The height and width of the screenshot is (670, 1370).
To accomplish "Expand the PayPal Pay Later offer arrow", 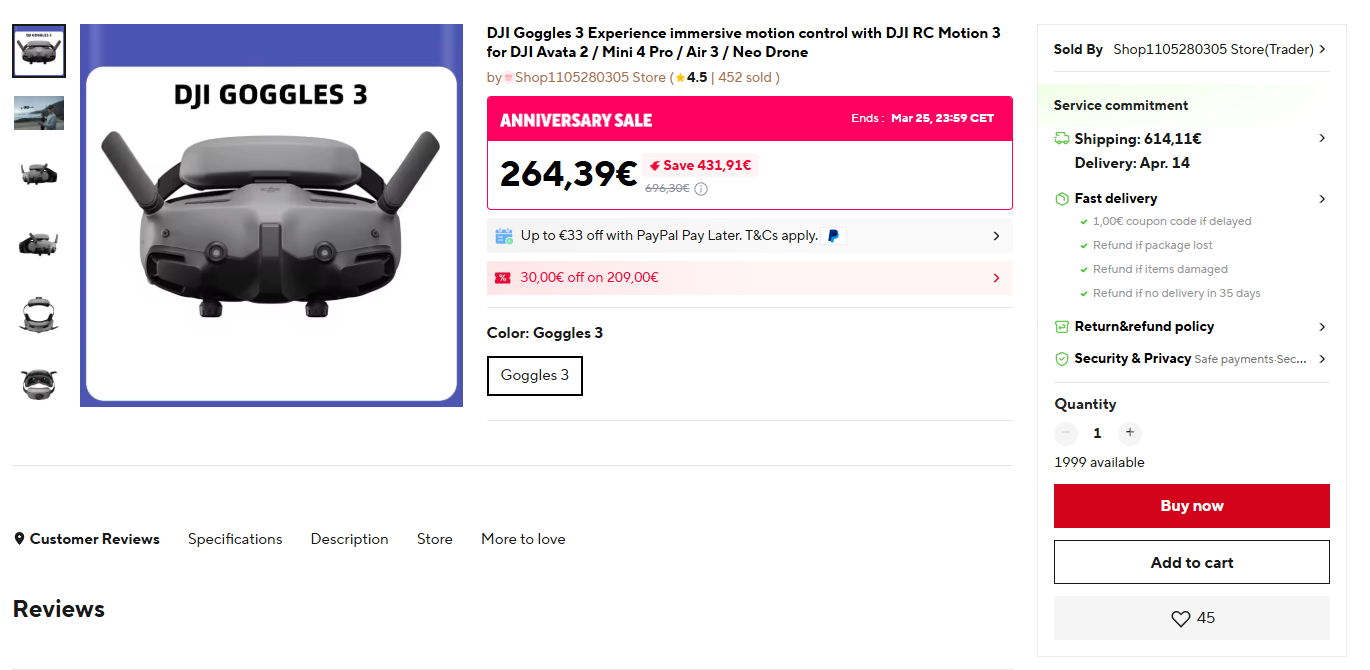I will point(996,236).
